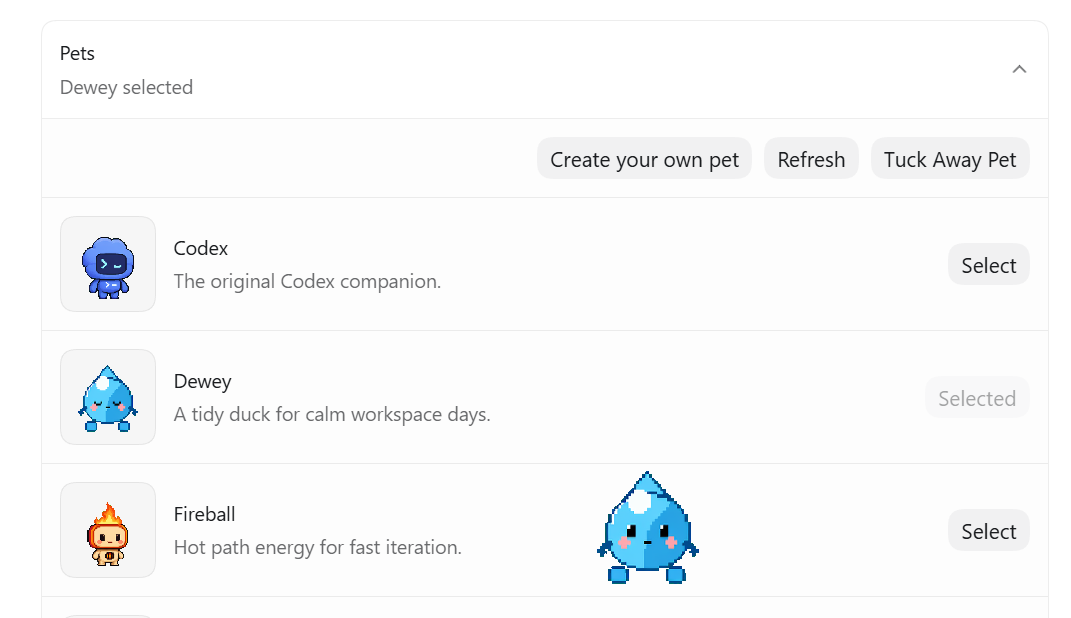
Task: Click the disabled Selected button for Dewey
Action: (977, 397)
